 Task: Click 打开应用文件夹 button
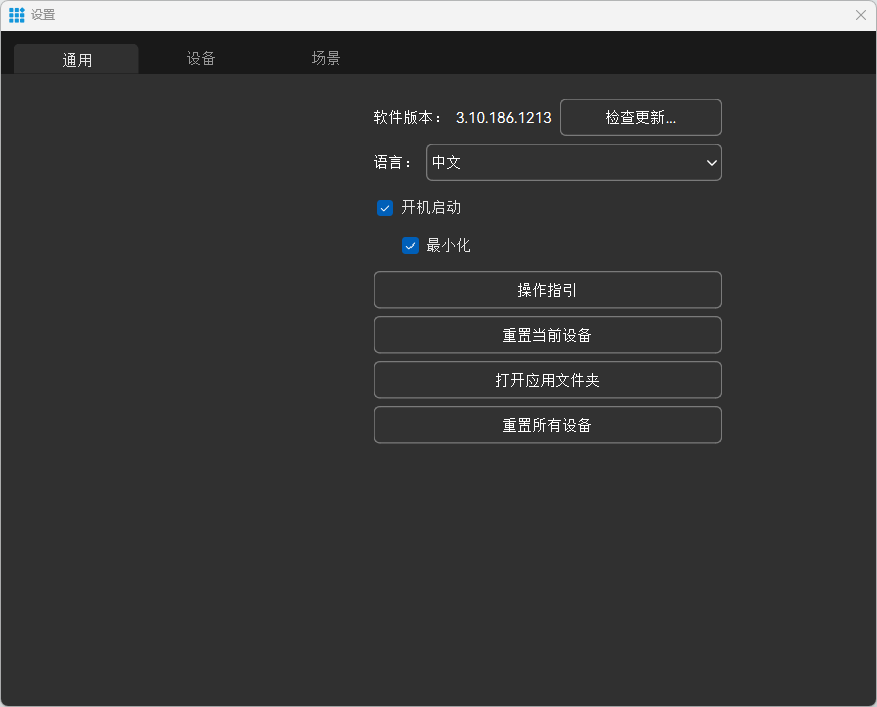pyautogui.click(x=547, y=380)
